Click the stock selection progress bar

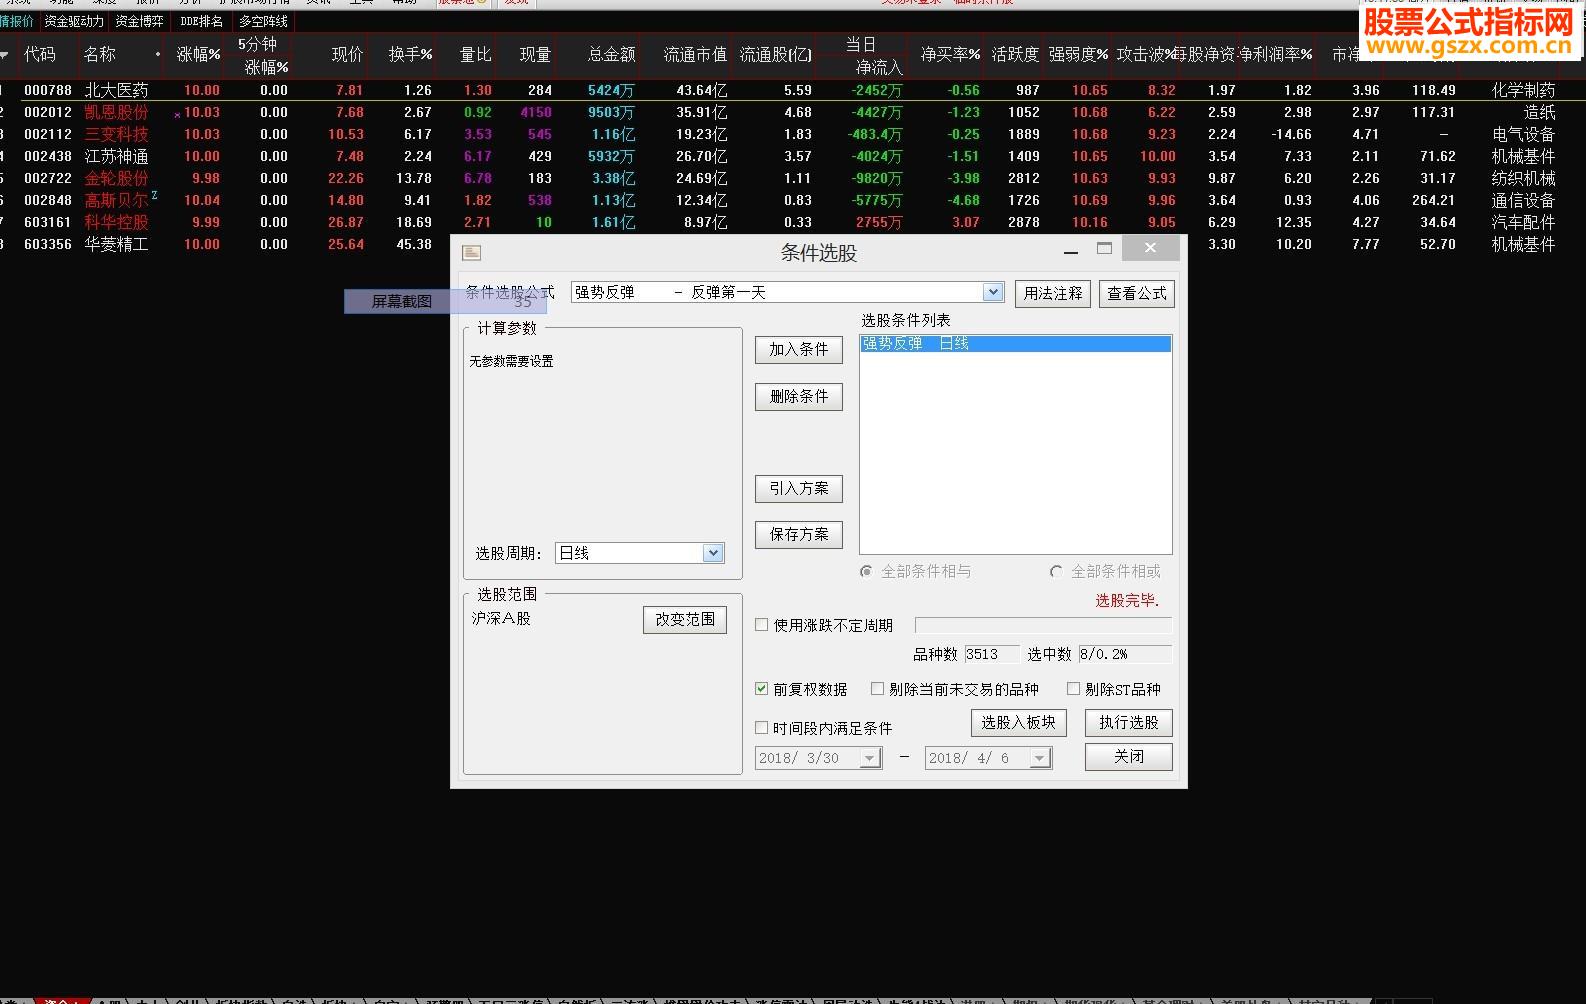1044,625
